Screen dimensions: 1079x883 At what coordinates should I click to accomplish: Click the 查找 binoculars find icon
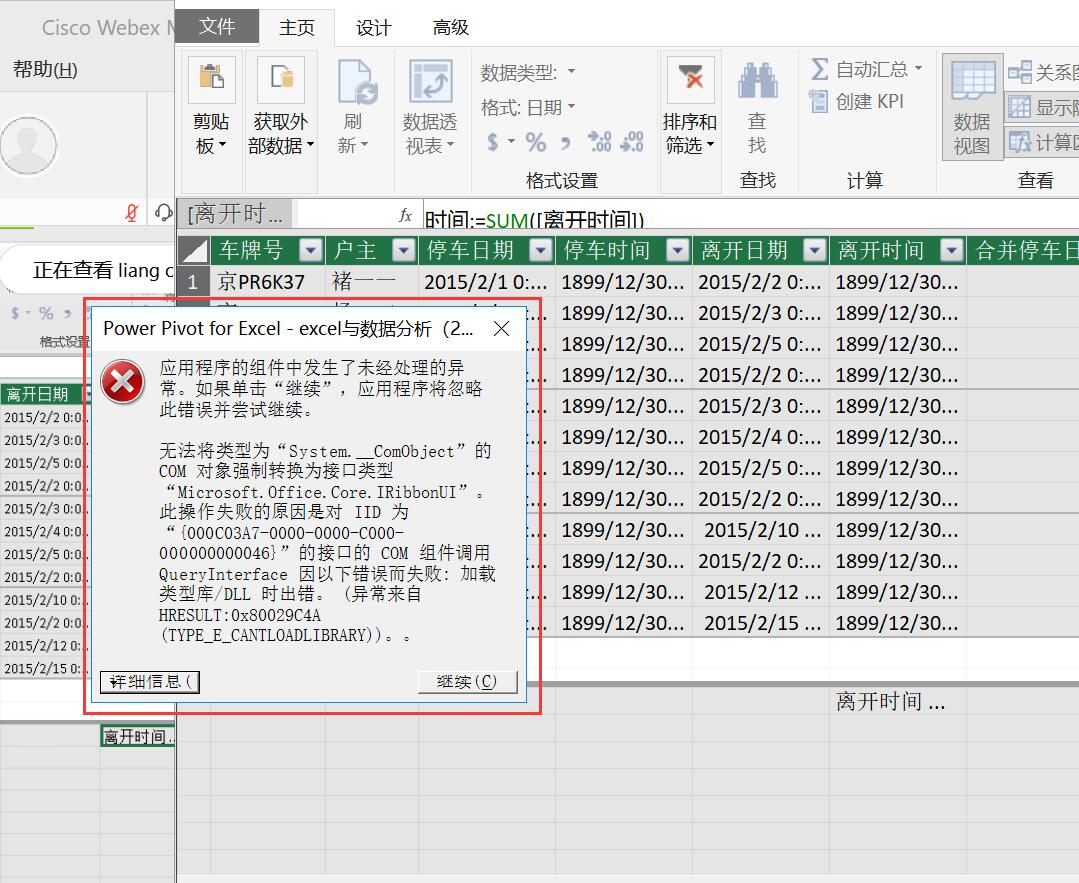757,79
